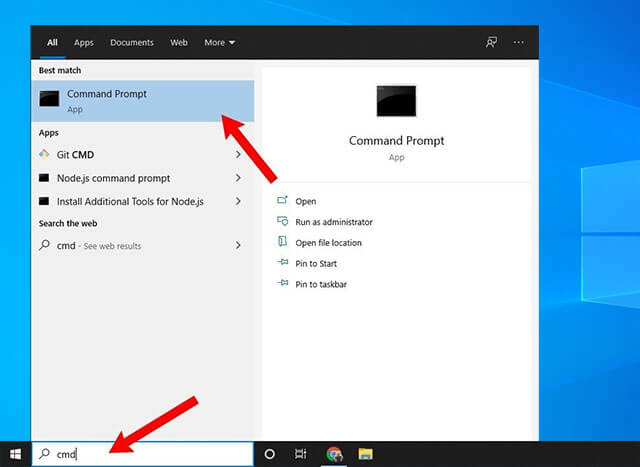
Task: Select Node.js command prompt result
Action: [x=142, y=178]
